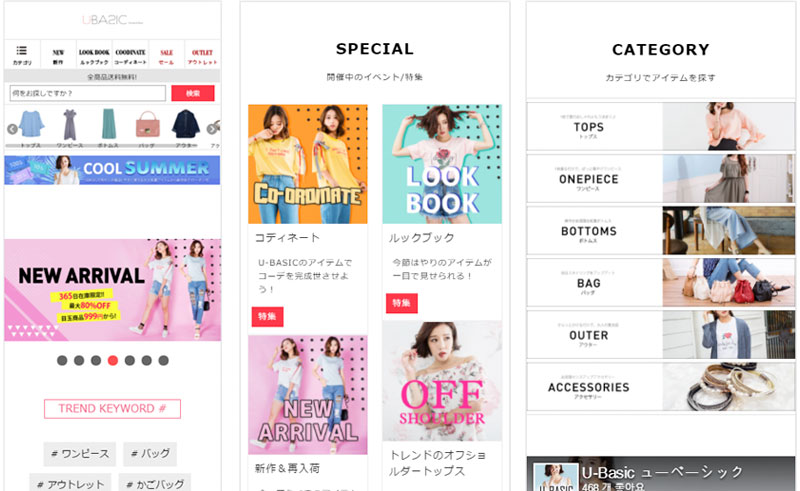Open the NEW menu tab

(58, 54)
